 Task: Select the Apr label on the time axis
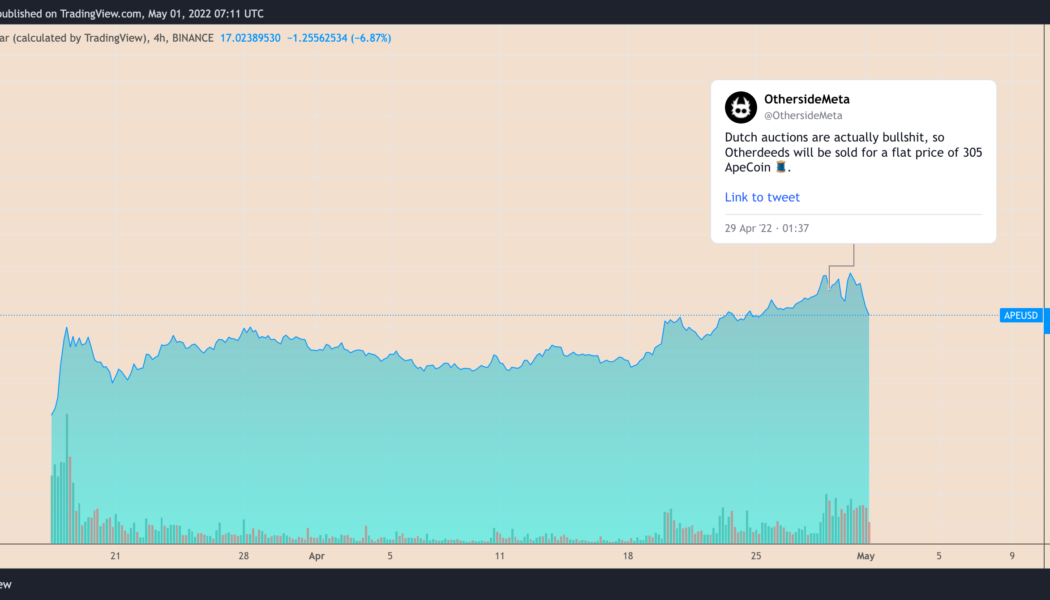[x=316, y=555]
